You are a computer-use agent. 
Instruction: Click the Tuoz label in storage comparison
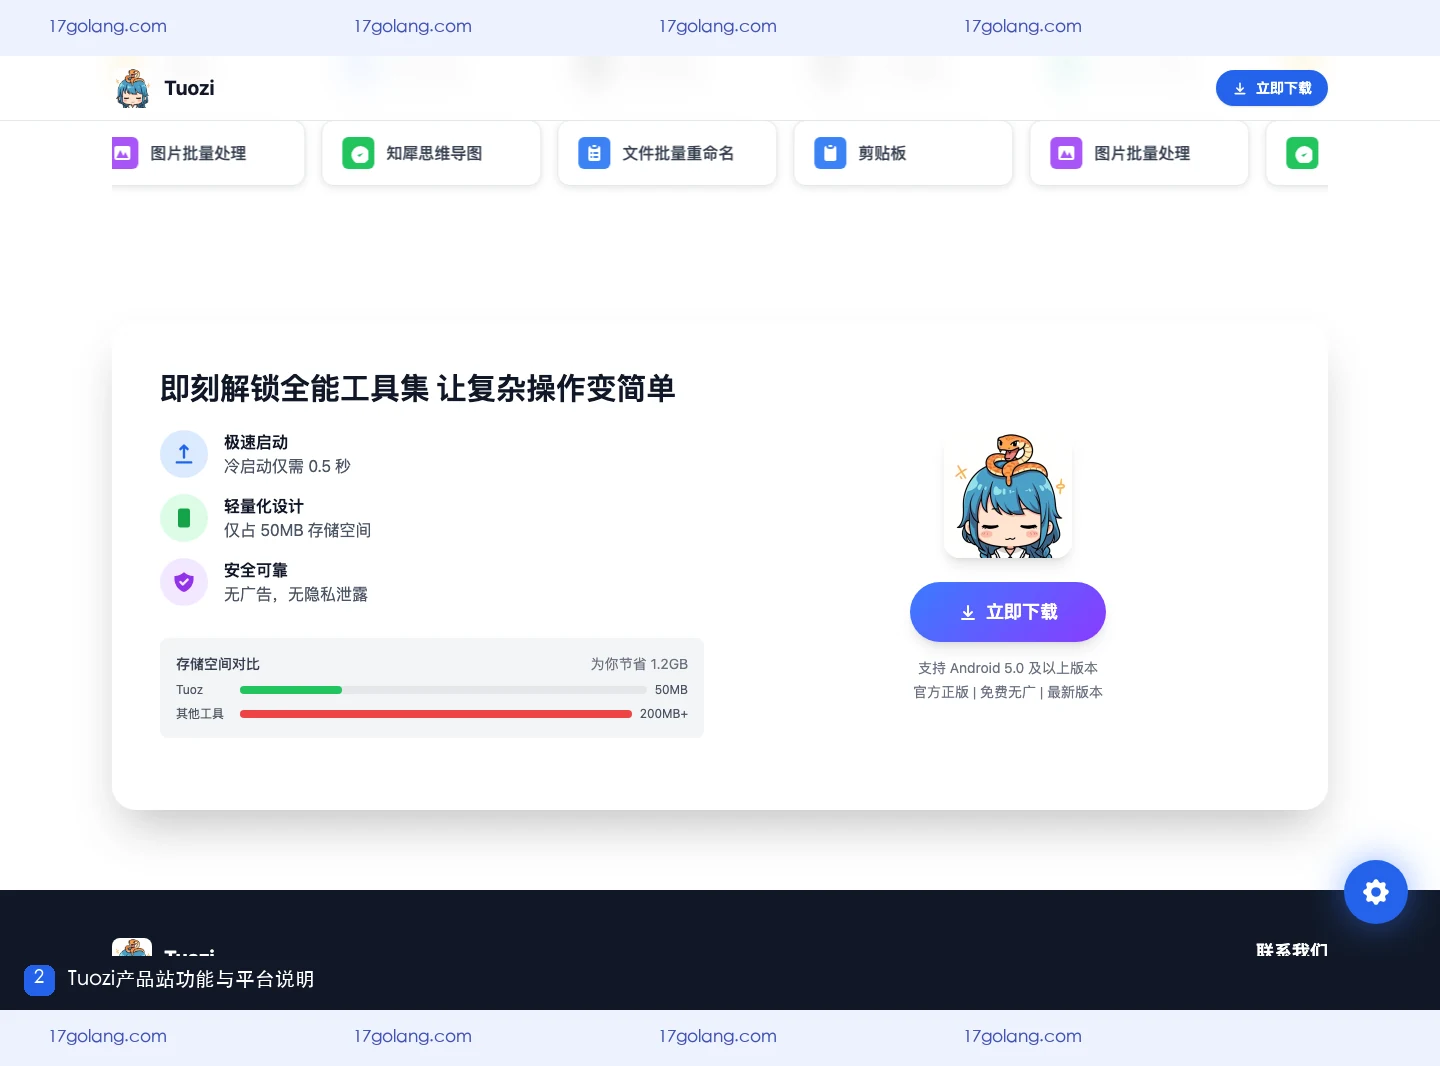(x=189, y=690)
